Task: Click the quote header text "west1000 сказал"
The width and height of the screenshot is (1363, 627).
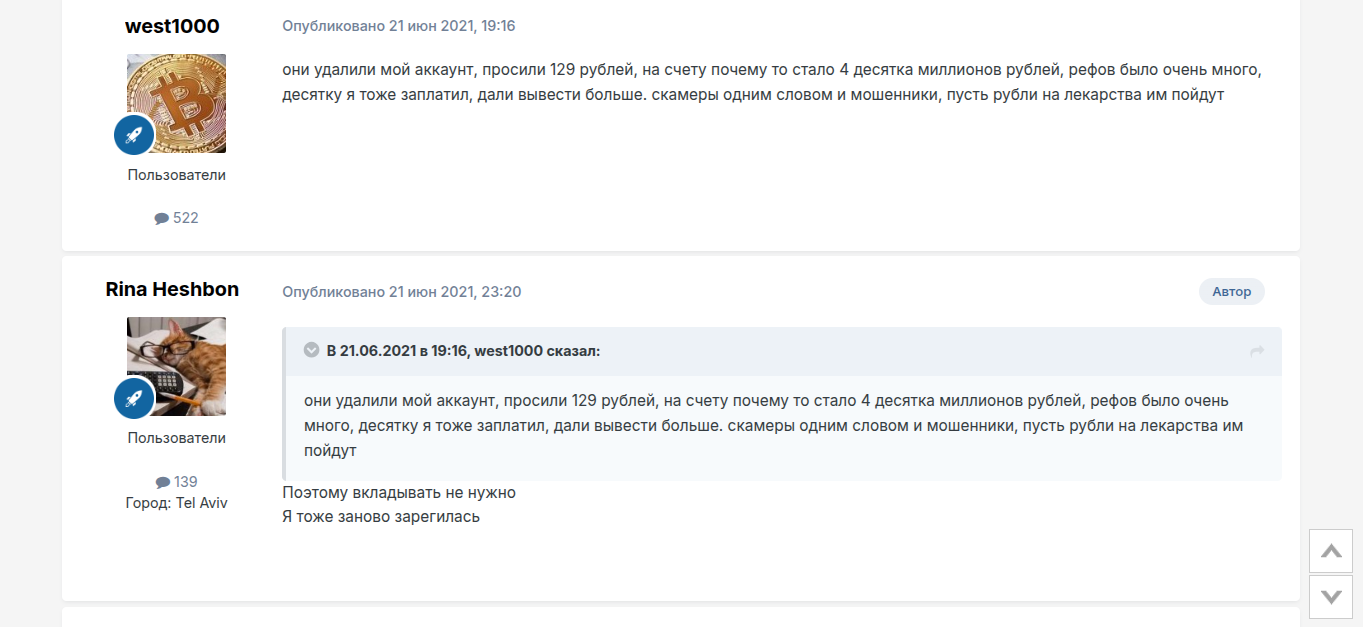Action: click(x=536, y=351)
